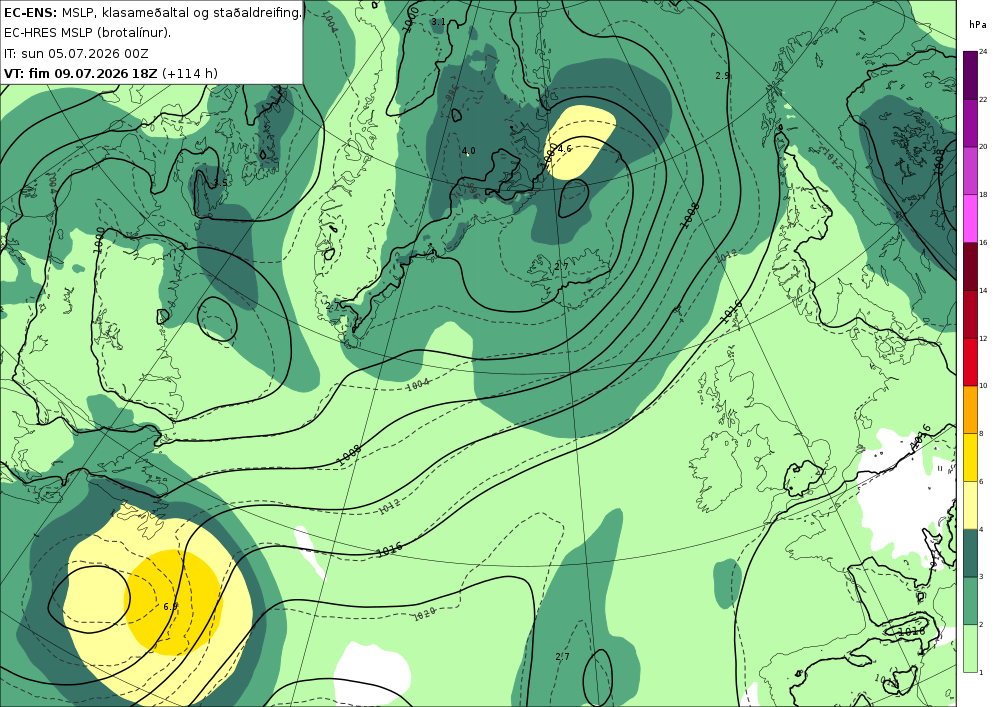Click the medium green 2–3 hPa legend color
Image resolution: width=1000 pixels, height=707 pixels.
point(970,601)
